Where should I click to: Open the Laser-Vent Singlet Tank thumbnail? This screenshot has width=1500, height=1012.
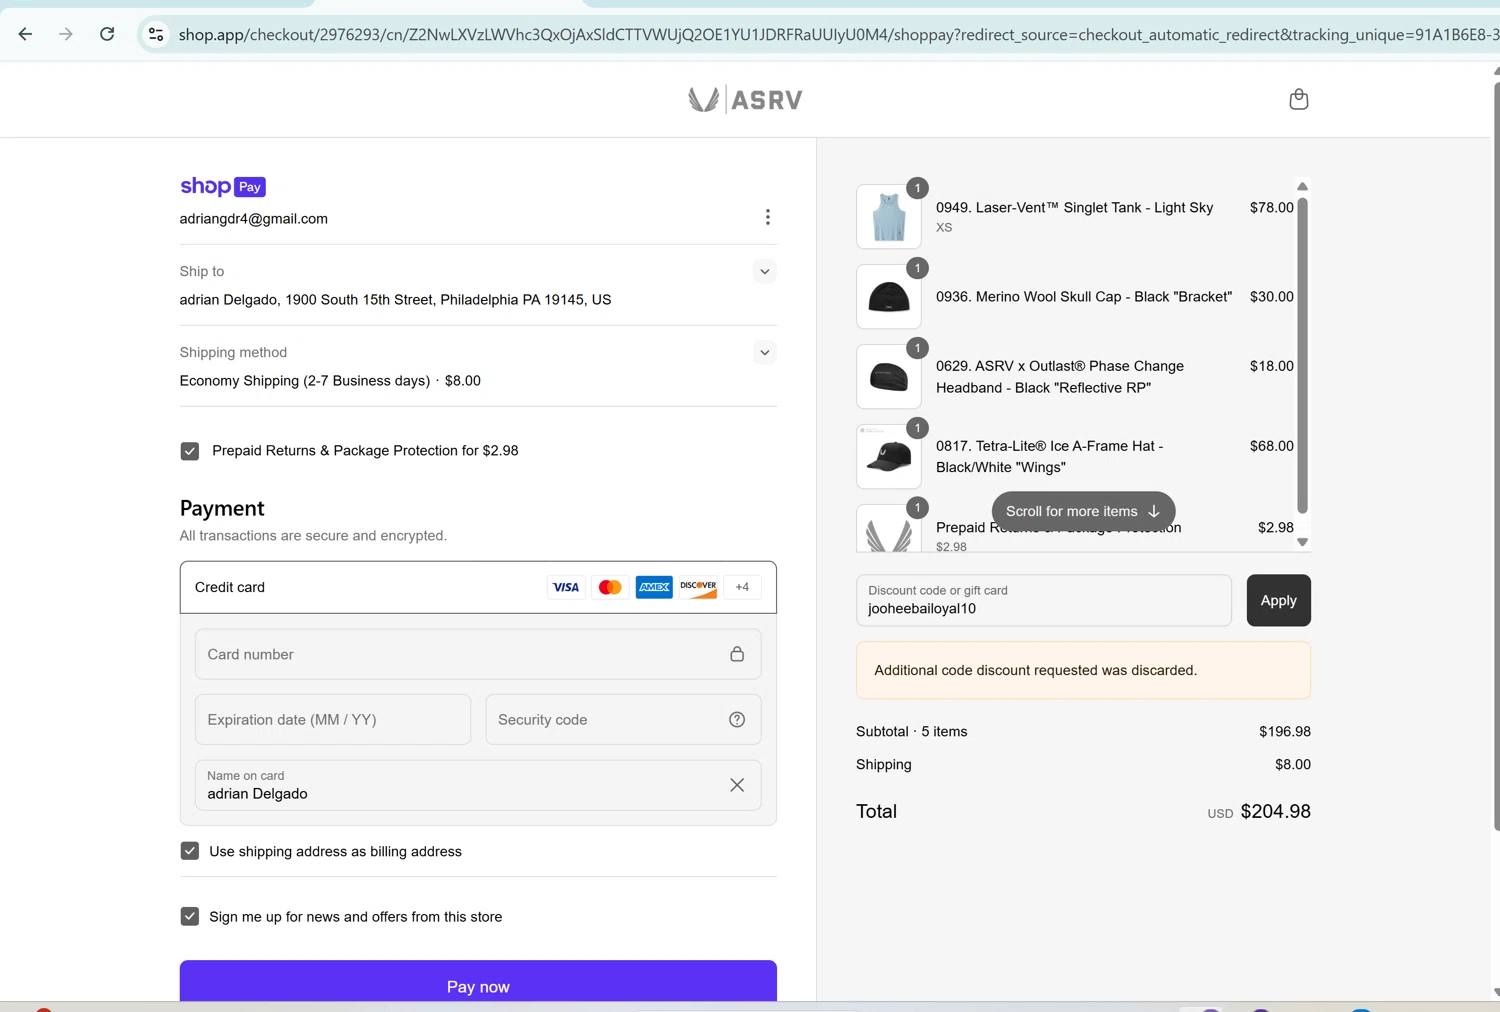(889, 216)
